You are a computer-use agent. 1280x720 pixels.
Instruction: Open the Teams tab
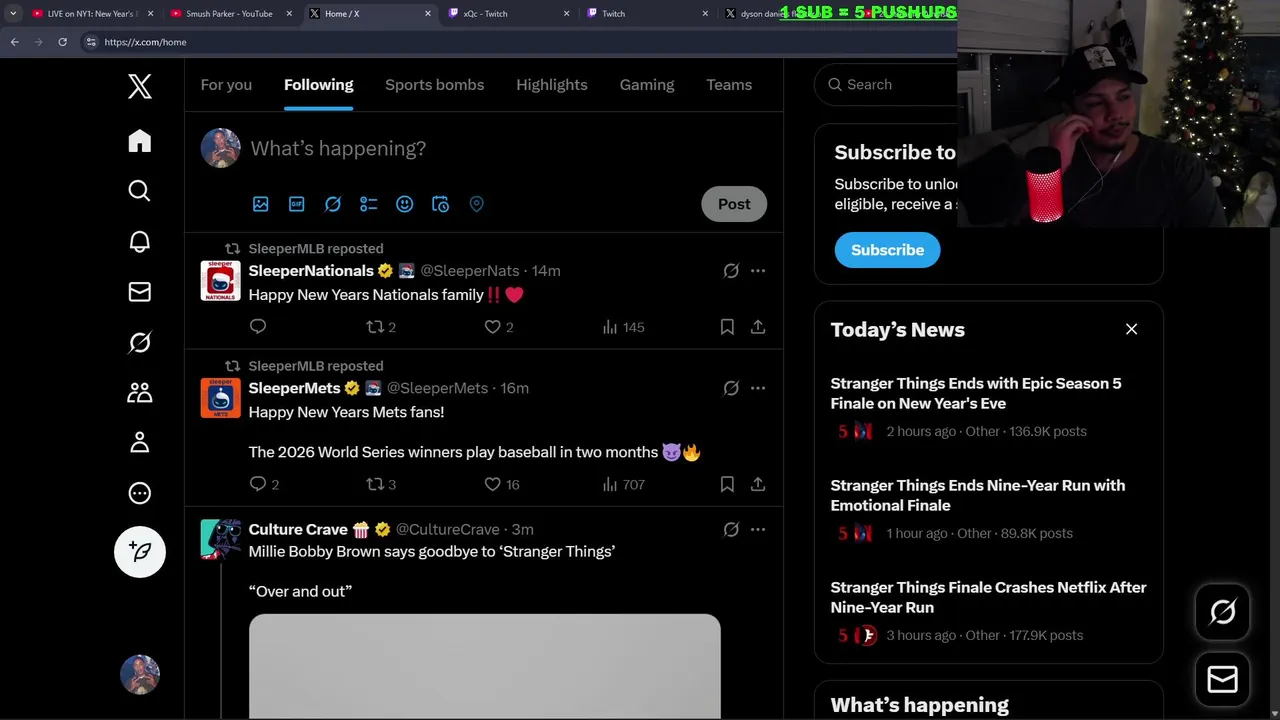[729, 85]
